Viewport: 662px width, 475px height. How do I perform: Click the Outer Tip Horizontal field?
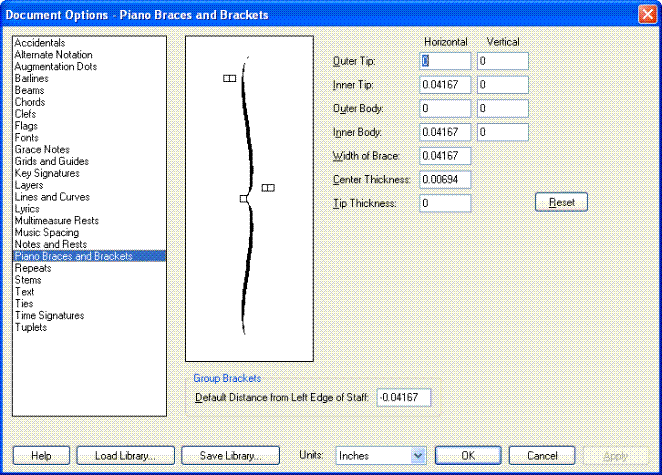click(445, 61)
